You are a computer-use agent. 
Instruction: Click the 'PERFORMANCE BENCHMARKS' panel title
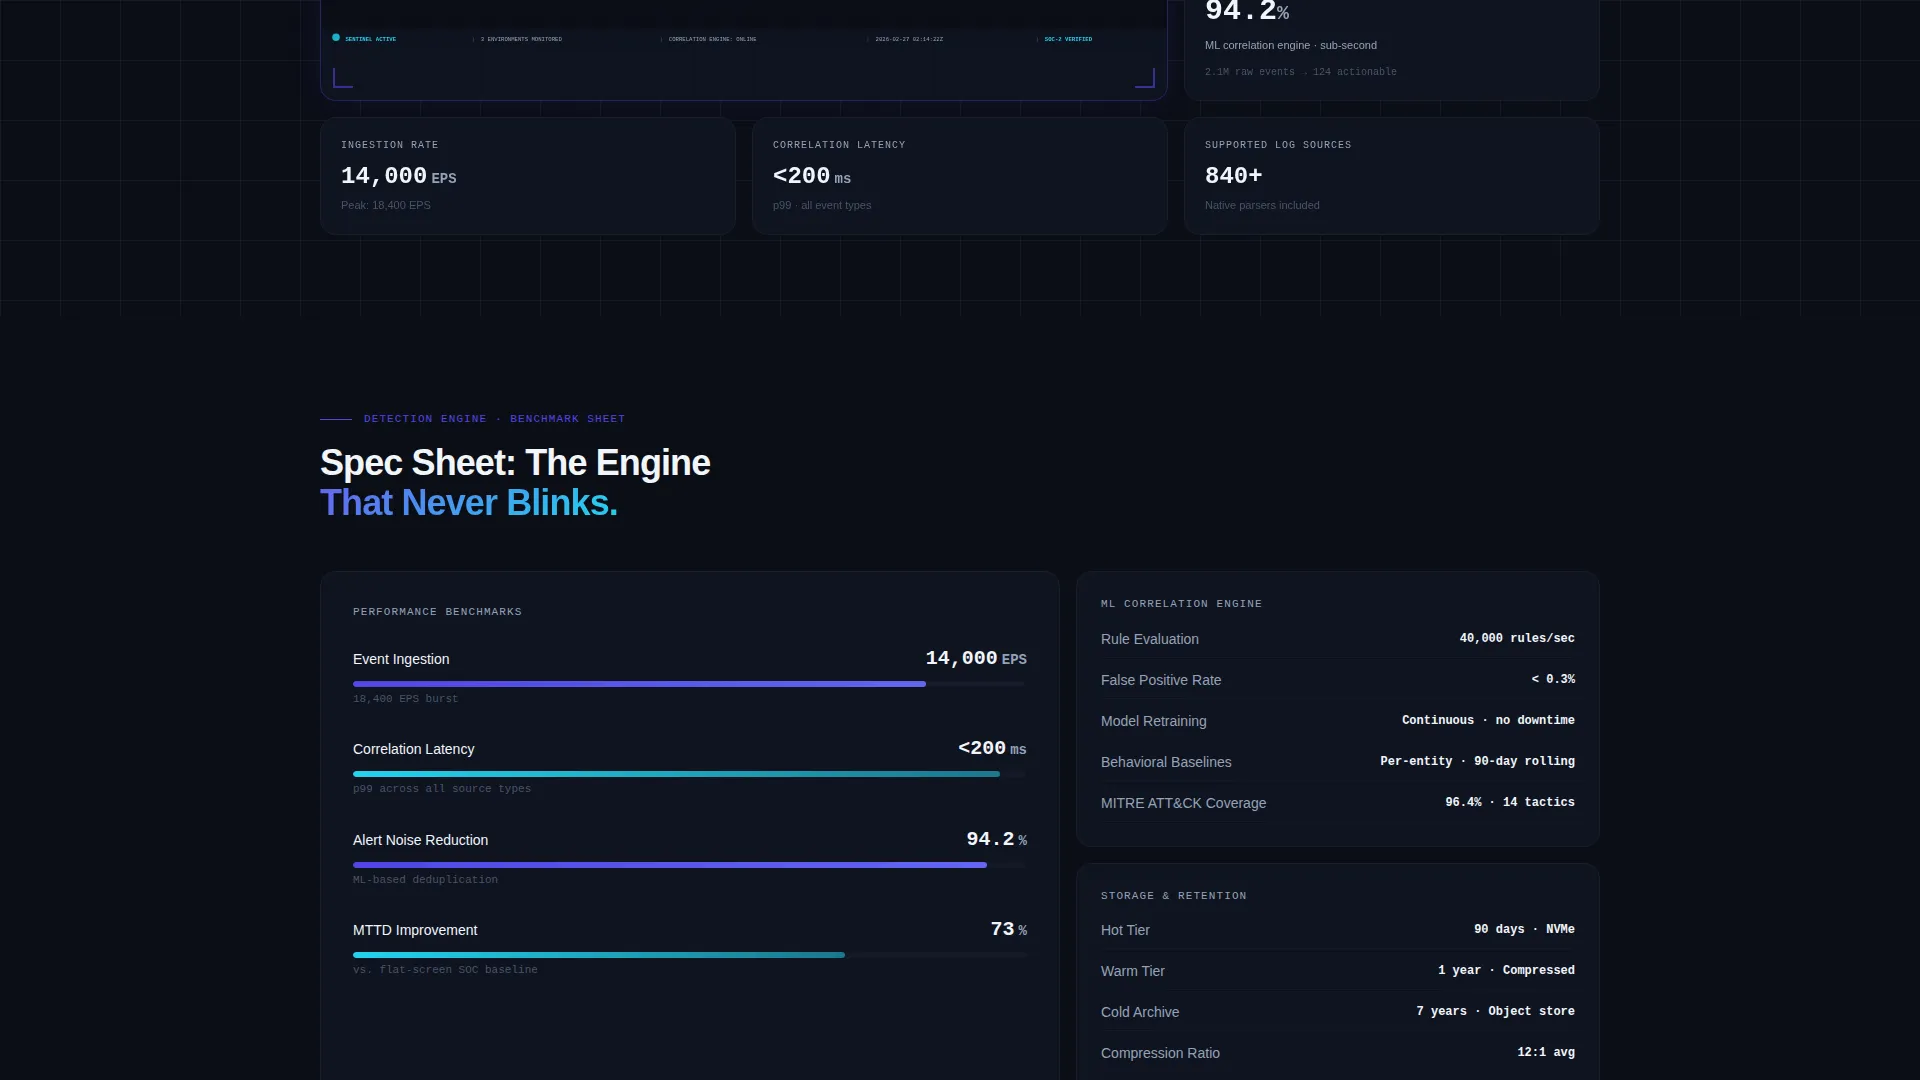(x=437, y=612)
